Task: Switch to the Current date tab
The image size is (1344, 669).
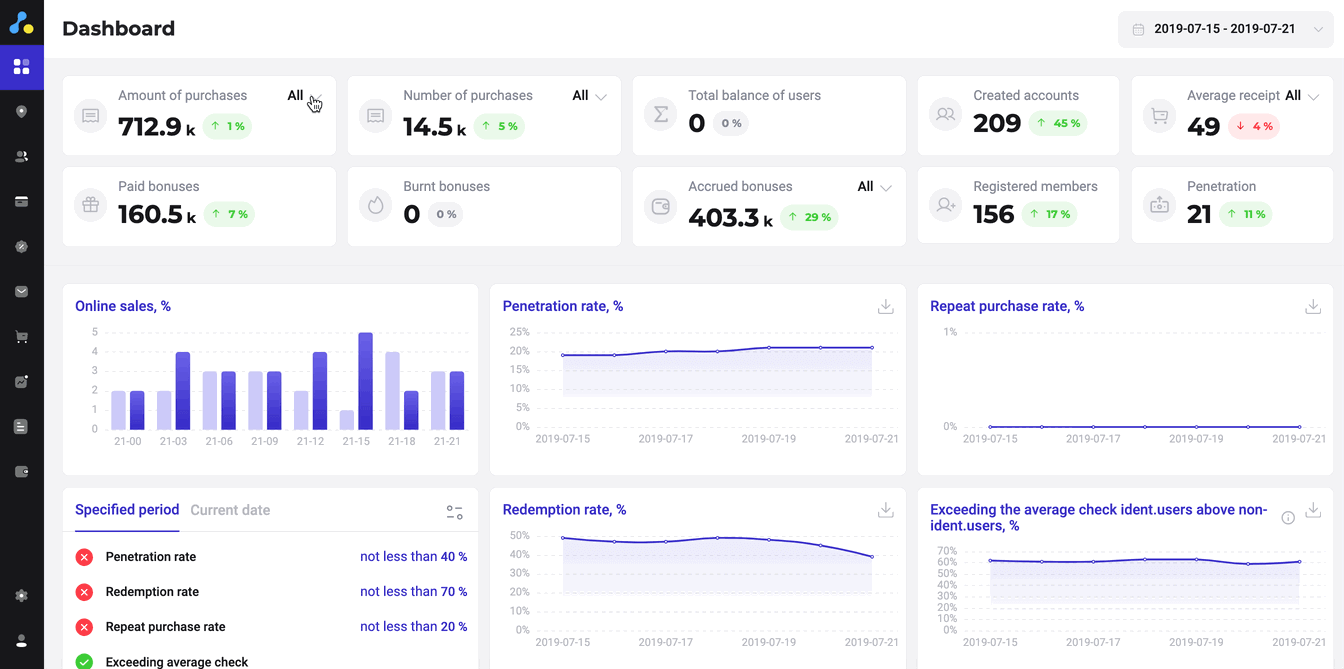Action: (230, 510)
